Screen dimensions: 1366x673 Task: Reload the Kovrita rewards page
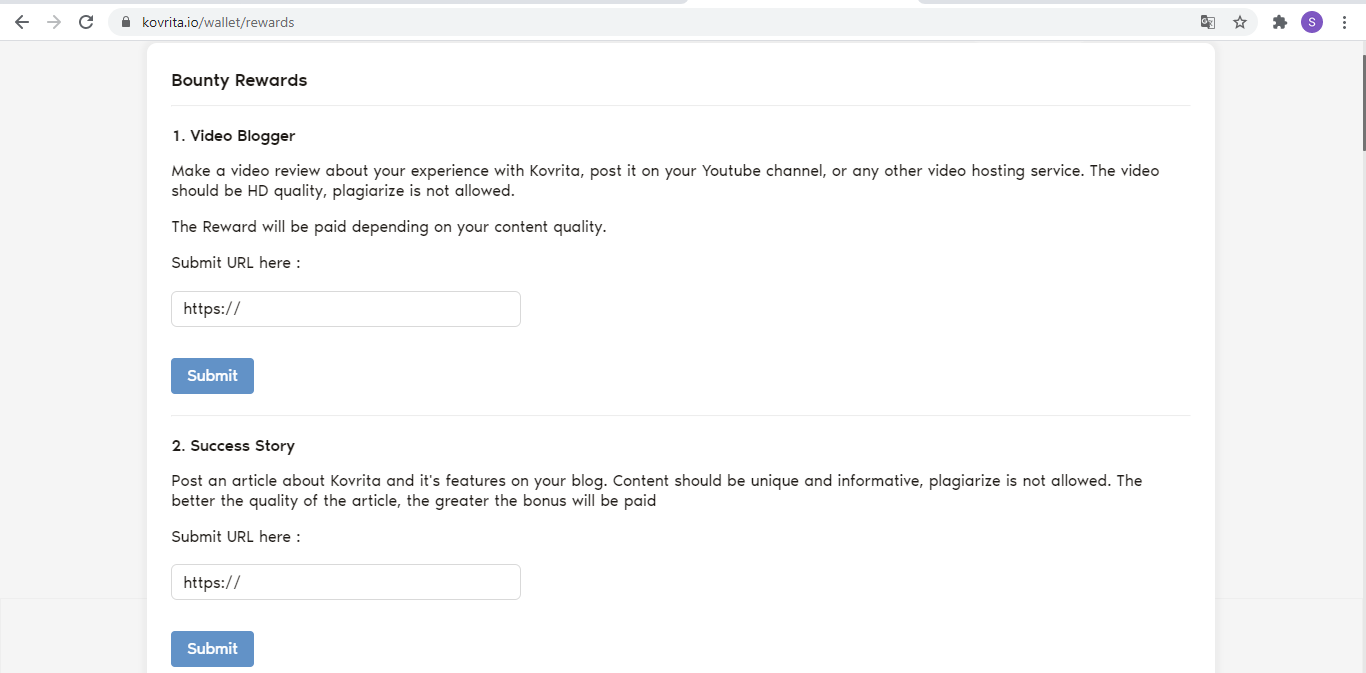point(86,22)
